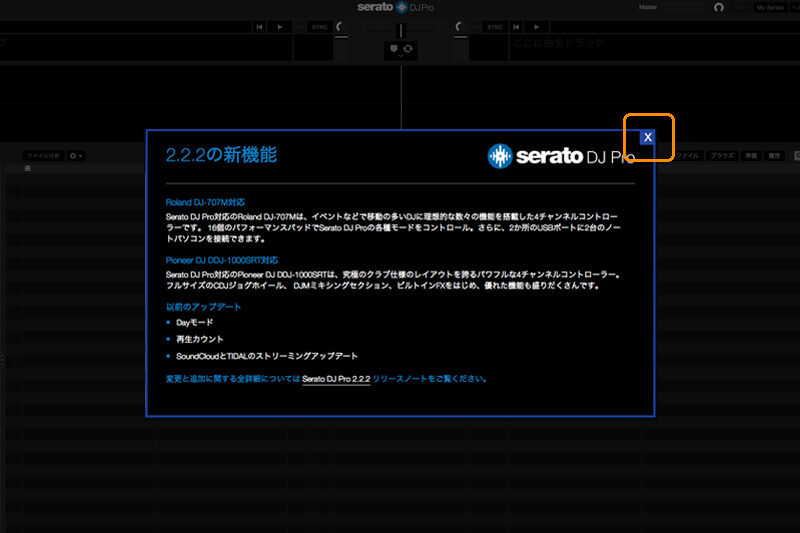800x533 pixels.
Task: Click the right deck play button
Action: coord(536,27)
